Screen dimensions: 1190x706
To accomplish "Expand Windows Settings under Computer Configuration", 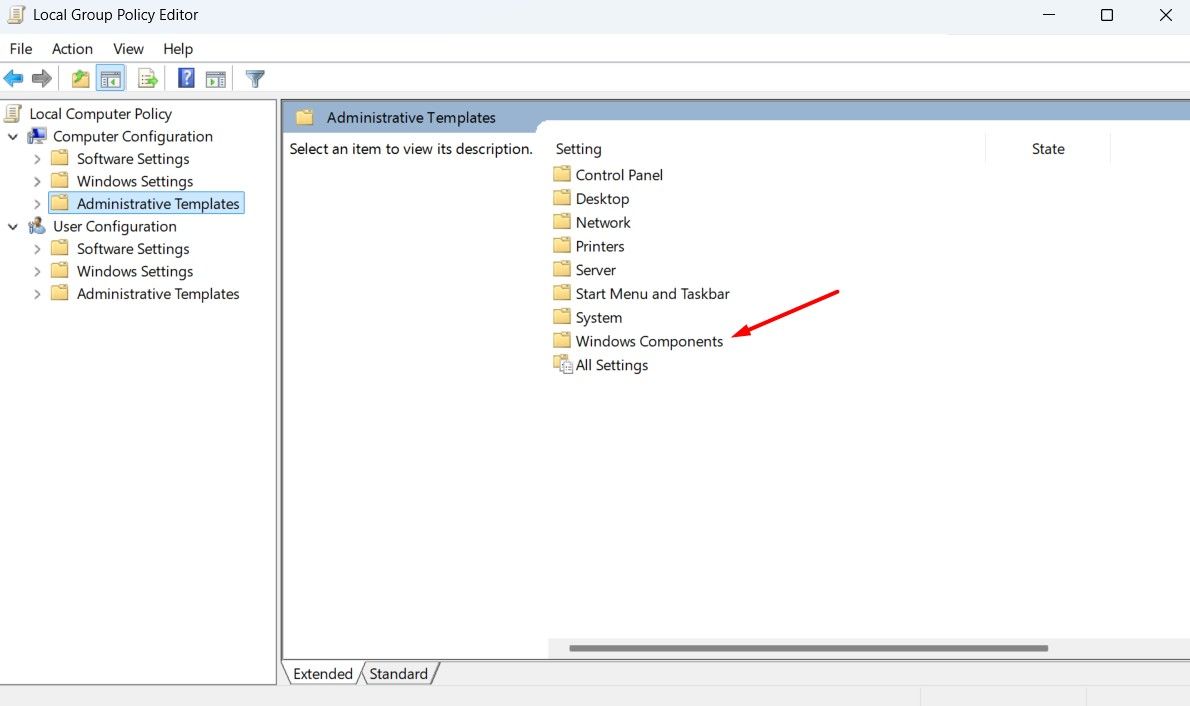I will point(37,181).
